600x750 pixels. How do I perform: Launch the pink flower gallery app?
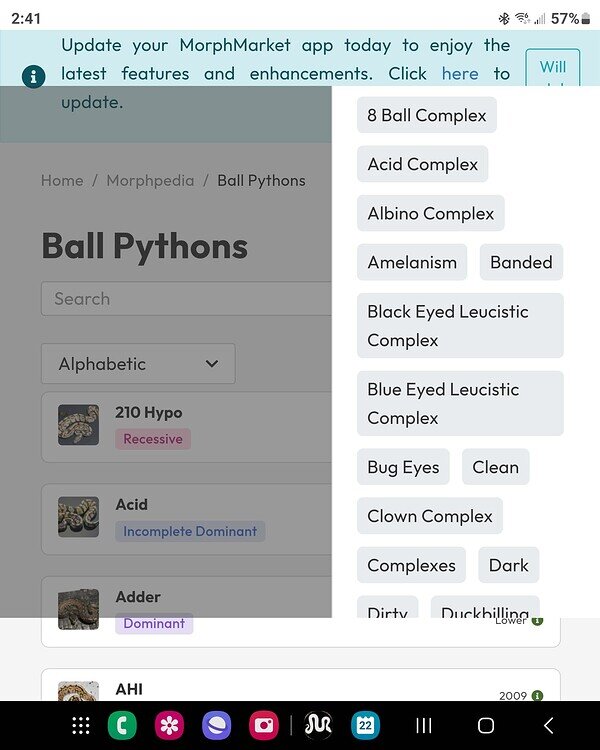170,726
